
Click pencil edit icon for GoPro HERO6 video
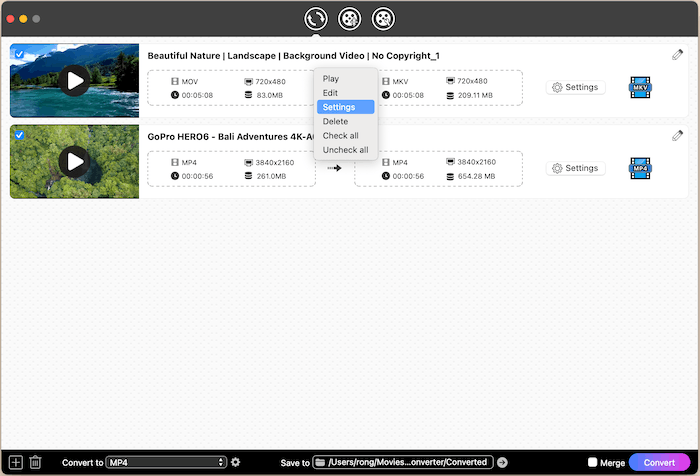(677, 135)
